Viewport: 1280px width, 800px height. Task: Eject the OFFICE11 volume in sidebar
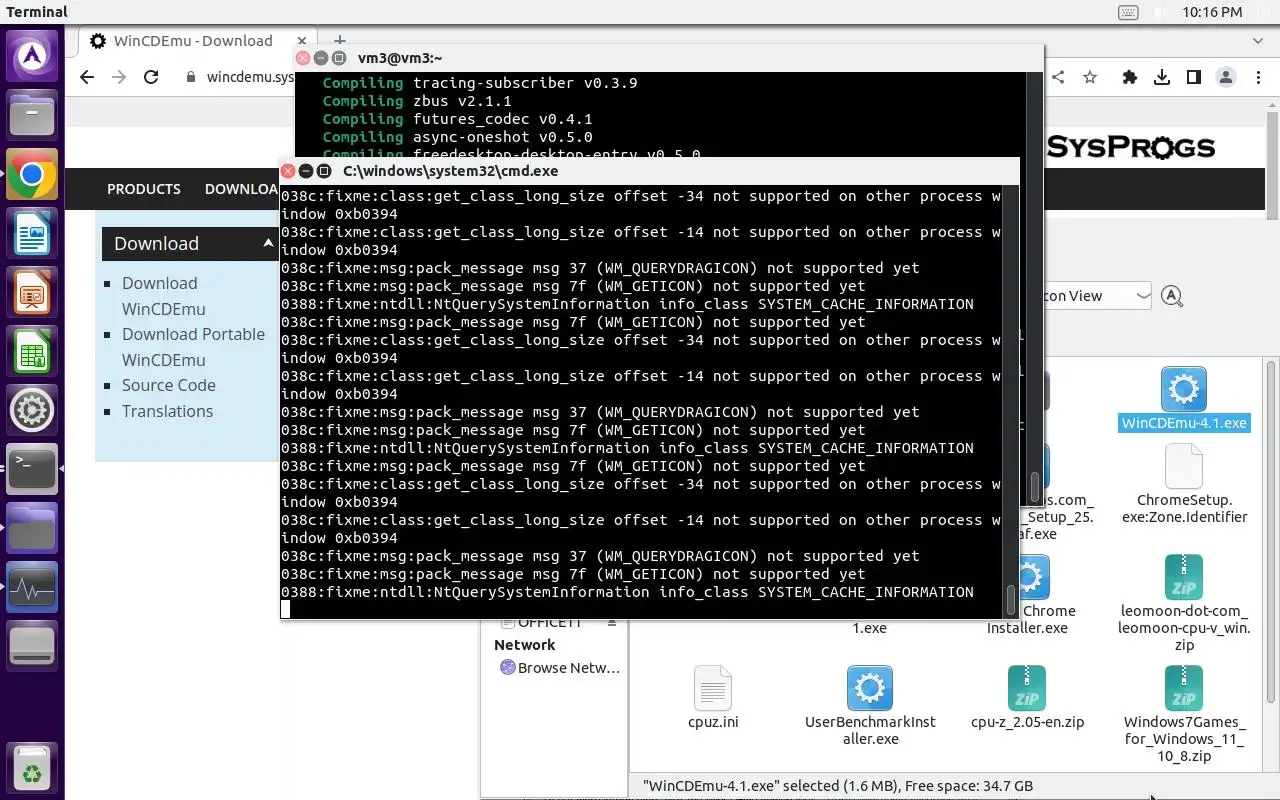coord(612,622)
